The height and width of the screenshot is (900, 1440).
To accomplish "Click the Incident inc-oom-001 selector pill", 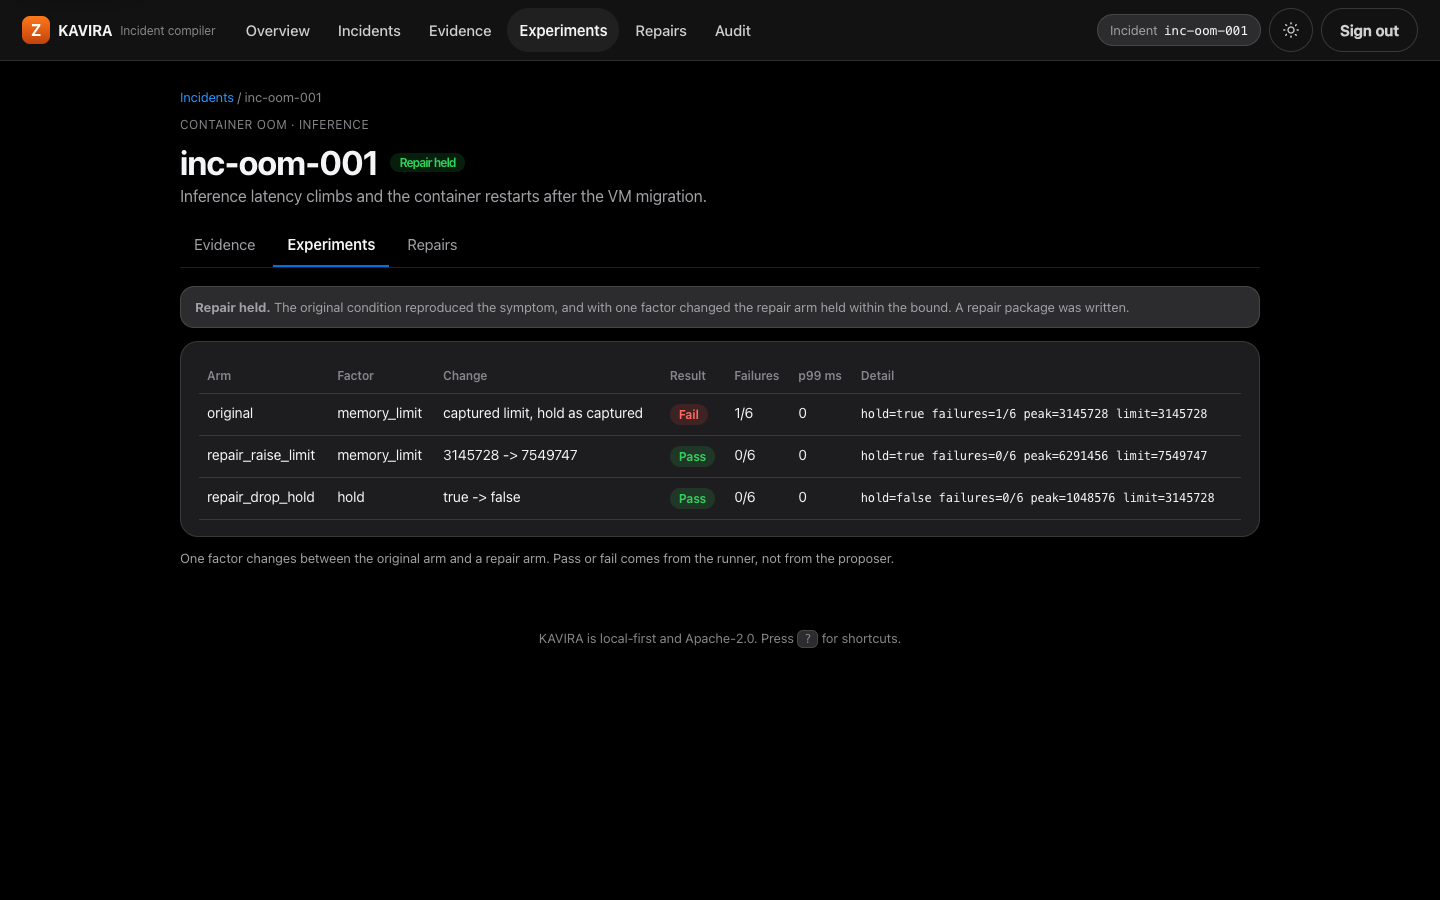I will (x=1179, y=30).
